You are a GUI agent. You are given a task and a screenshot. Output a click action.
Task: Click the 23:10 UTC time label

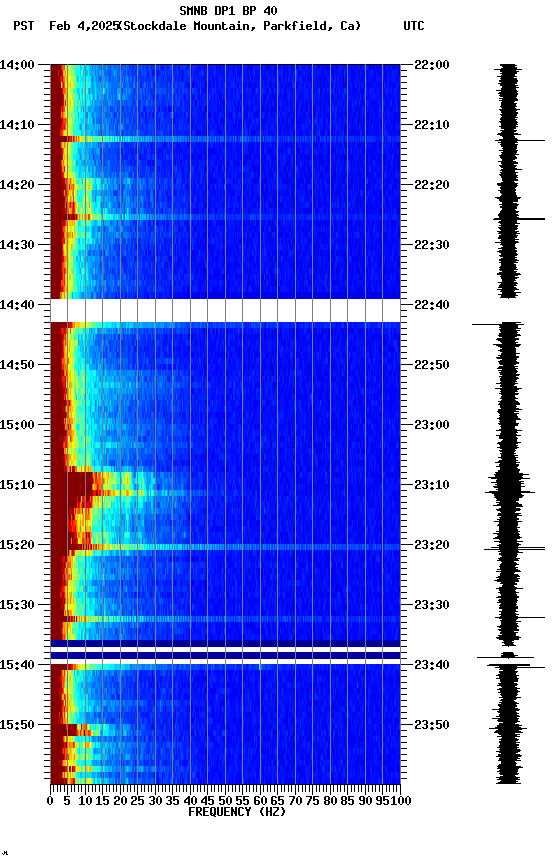pos(432,485)
